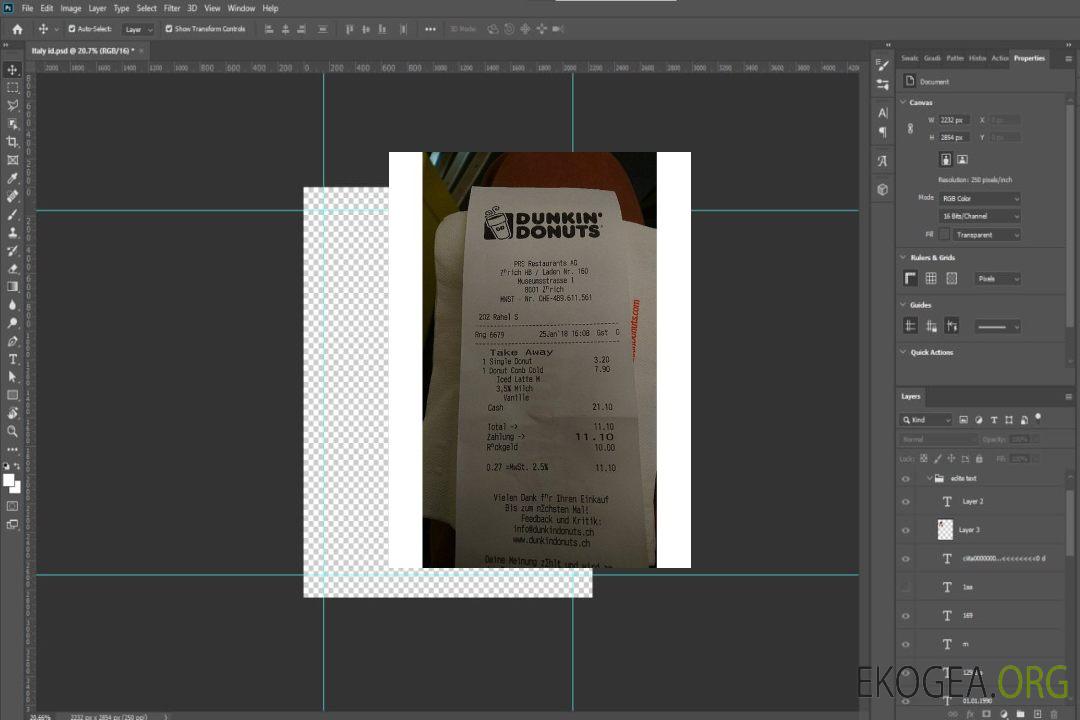This screenshot has height=720, width=1080.
Task: Click the foreground color swatch
Action: coord(9,480)
